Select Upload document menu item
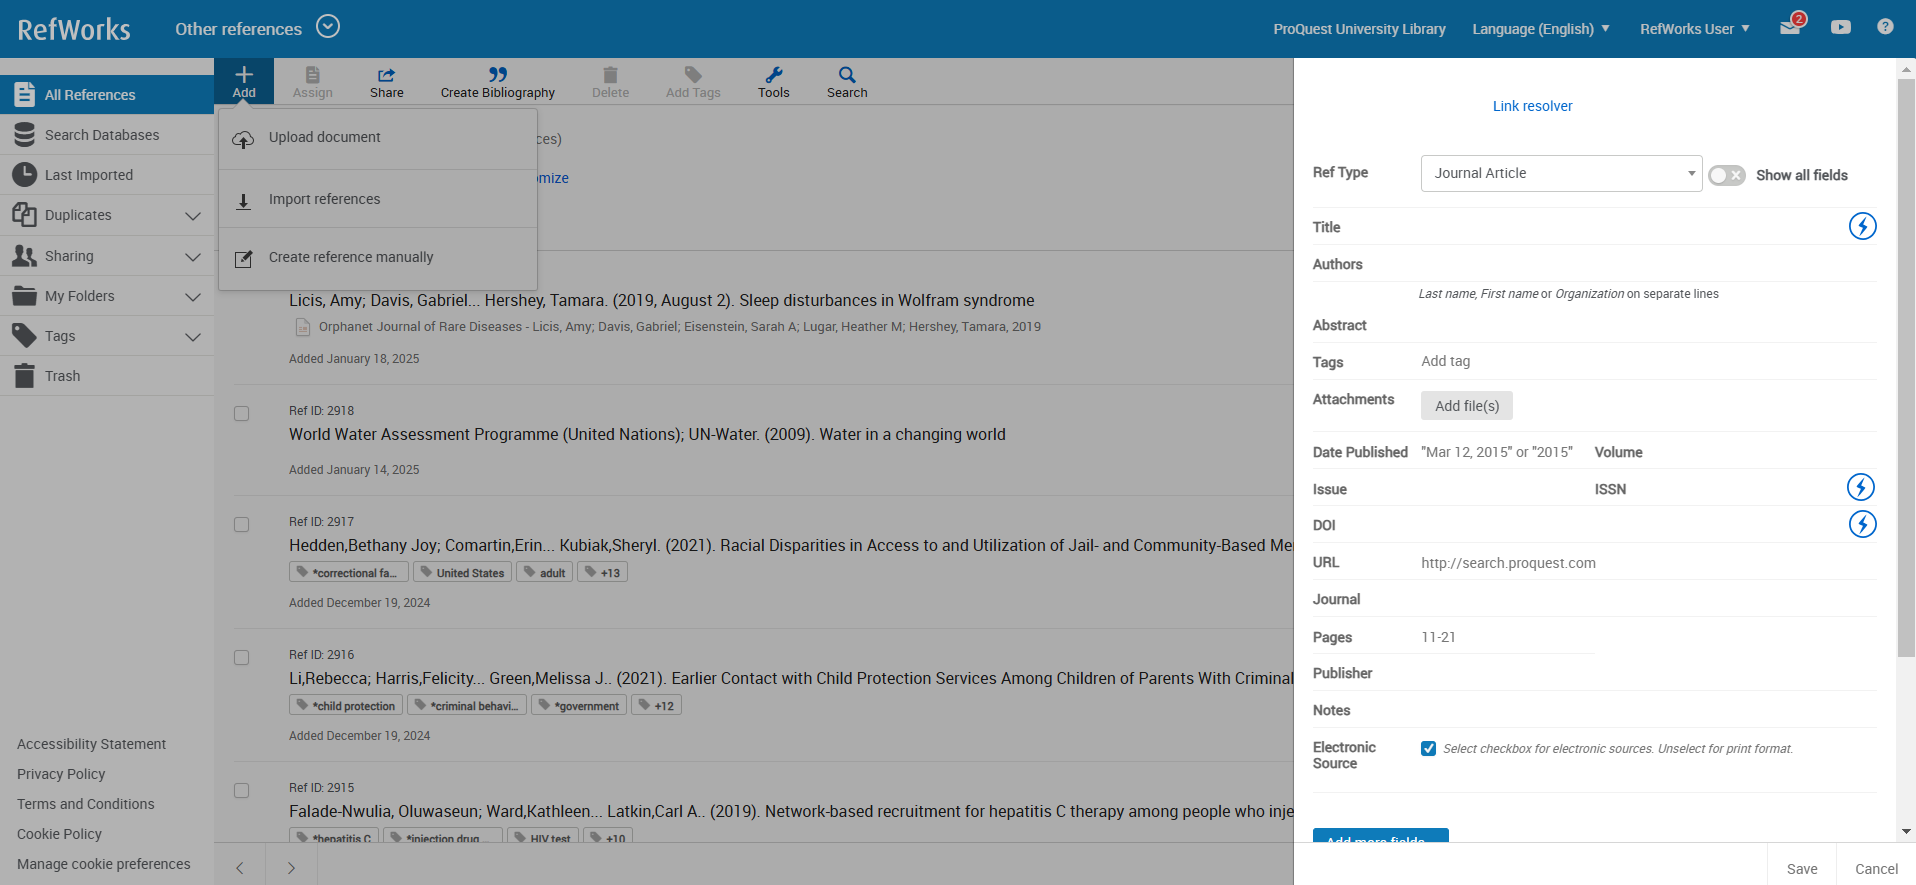This screenshot has width=1916, height=885. coord(378,138)
